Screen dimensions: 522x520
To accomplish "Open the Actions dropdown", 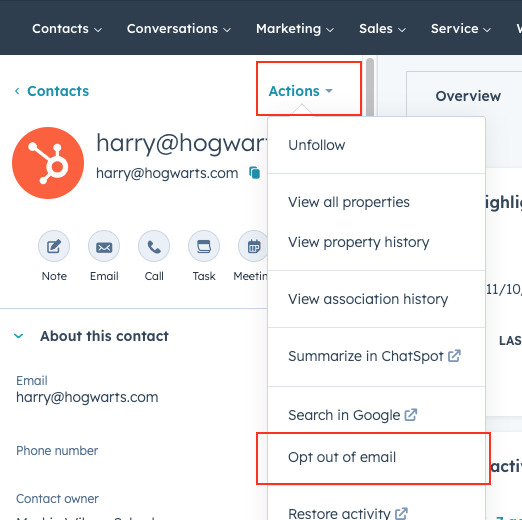I will 301,91.
